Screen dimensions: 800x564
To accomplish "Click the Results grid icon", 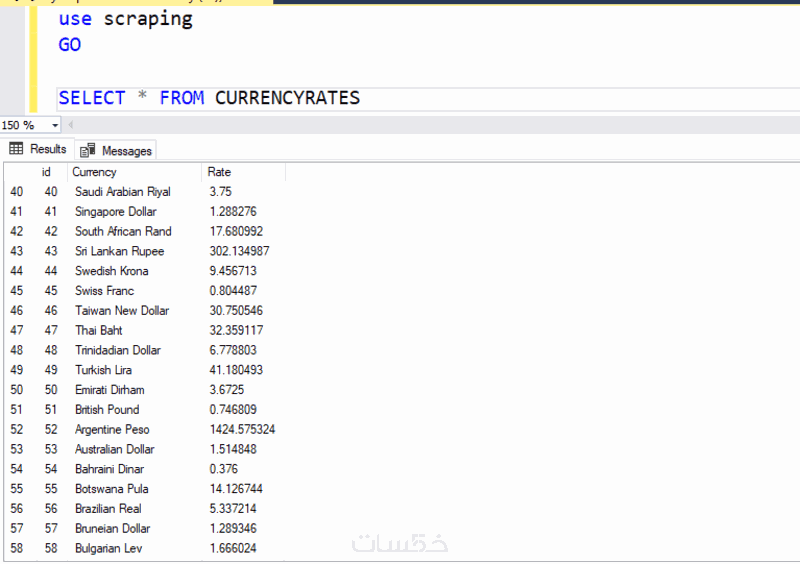I will point(16,149).
